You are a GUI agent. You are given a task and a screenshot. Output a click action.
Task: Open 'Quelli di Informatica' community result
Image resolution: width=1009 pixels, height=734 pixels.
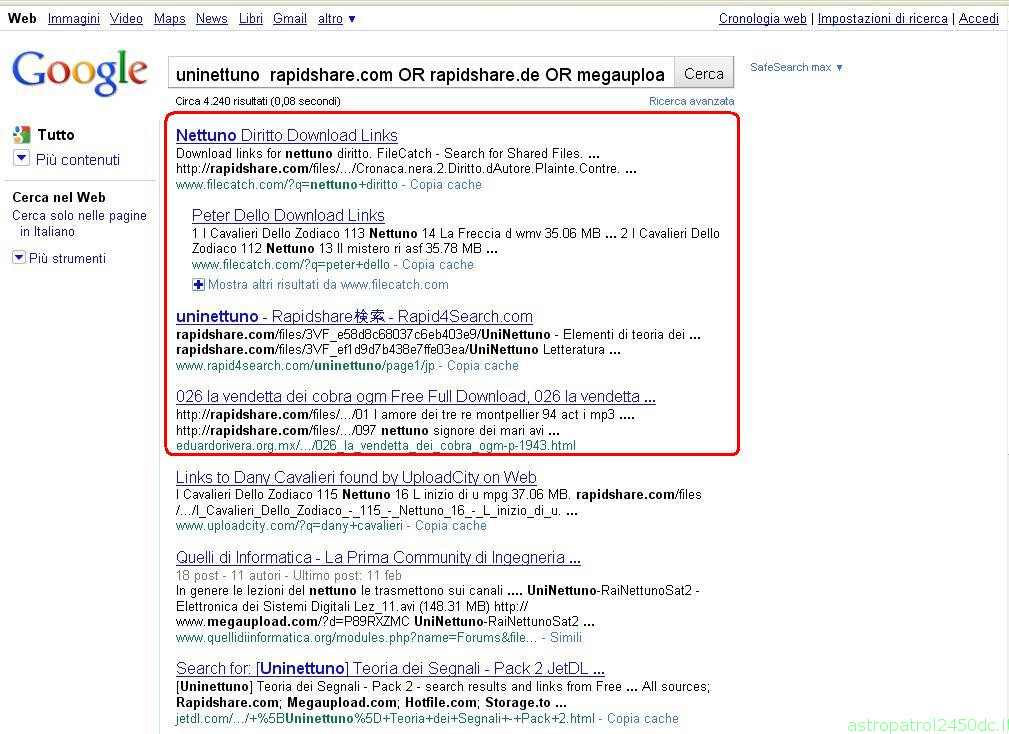pos(378,557)
